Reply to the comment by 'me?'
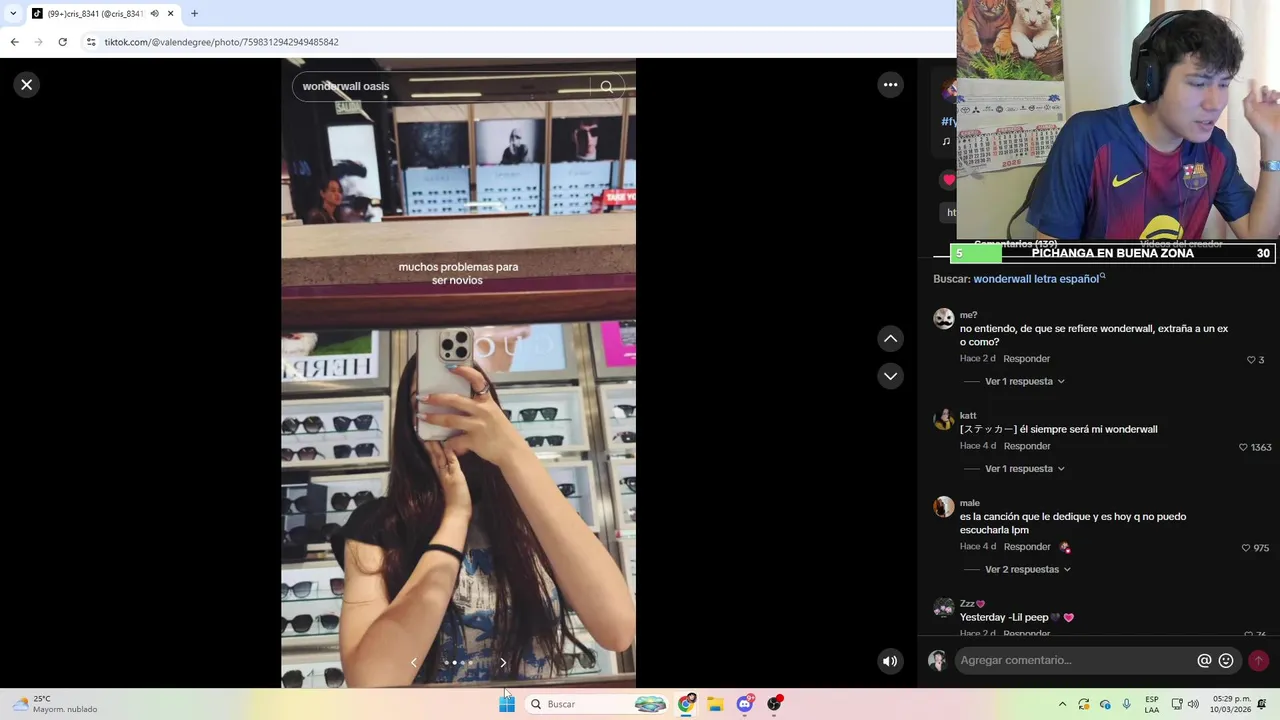The width and height of the screenshot is (1280, 720). coord(1026,359)
